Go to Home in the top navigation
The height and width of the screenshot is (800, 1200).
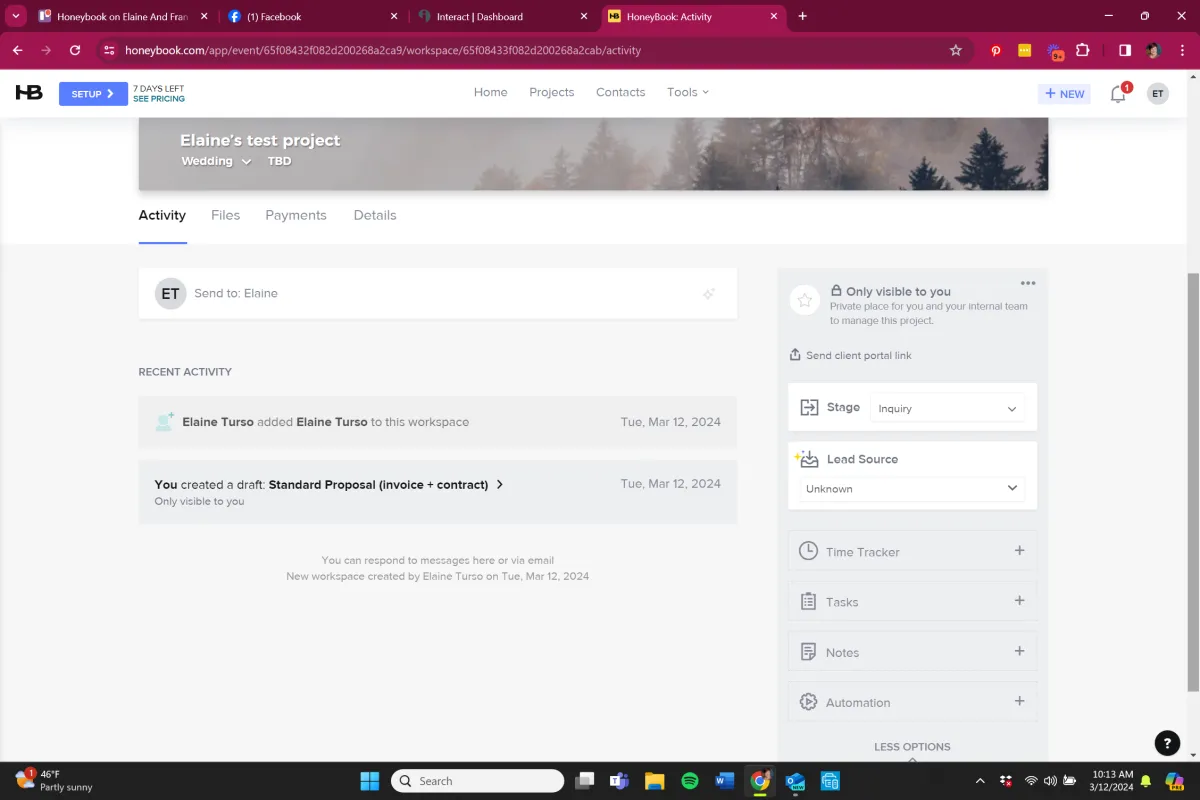(x=490, y=92)
